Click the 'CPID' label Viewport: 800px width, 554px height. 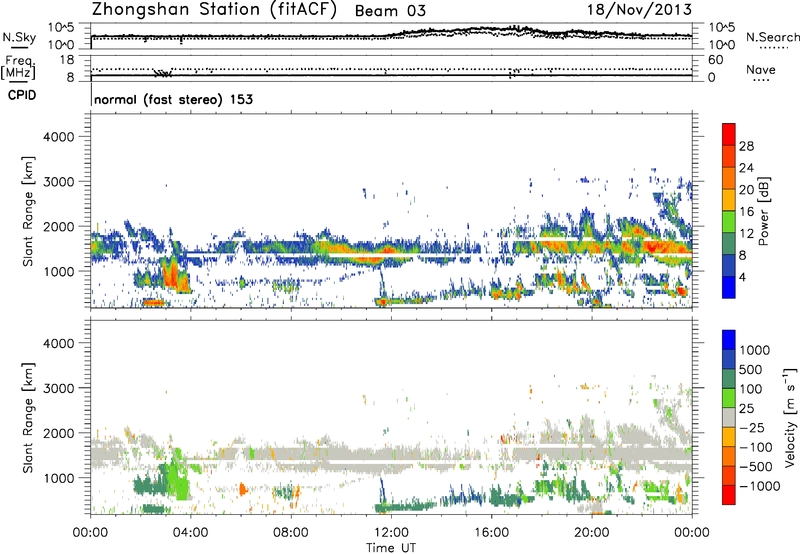point(22,95)
